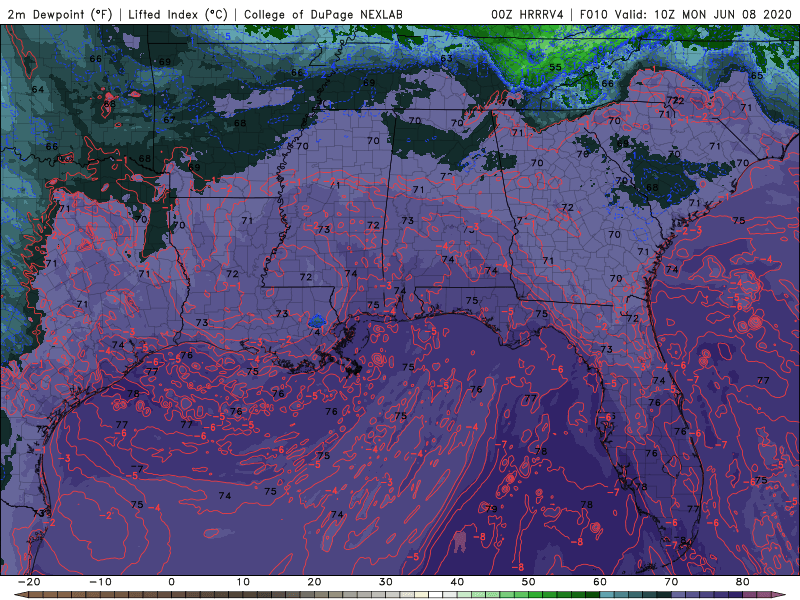Click the "2m Dewpoint (°F)" title text
Image resolution: width=800 pixels, height=600 pixels.
(x=60, y=14)
